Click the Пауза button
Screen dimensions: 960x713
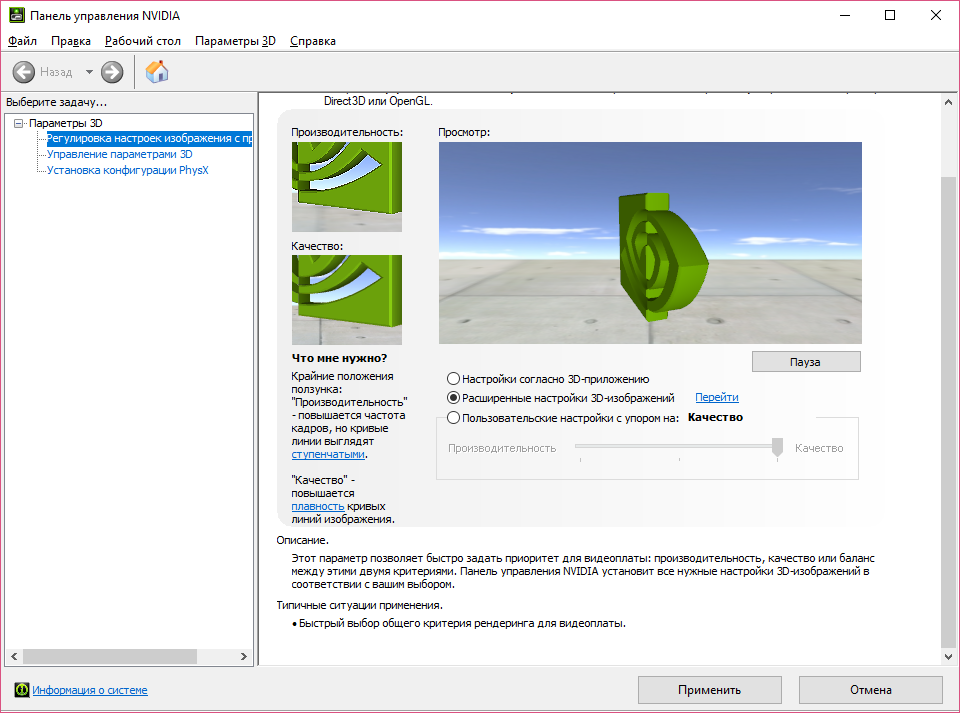(806, 362)
